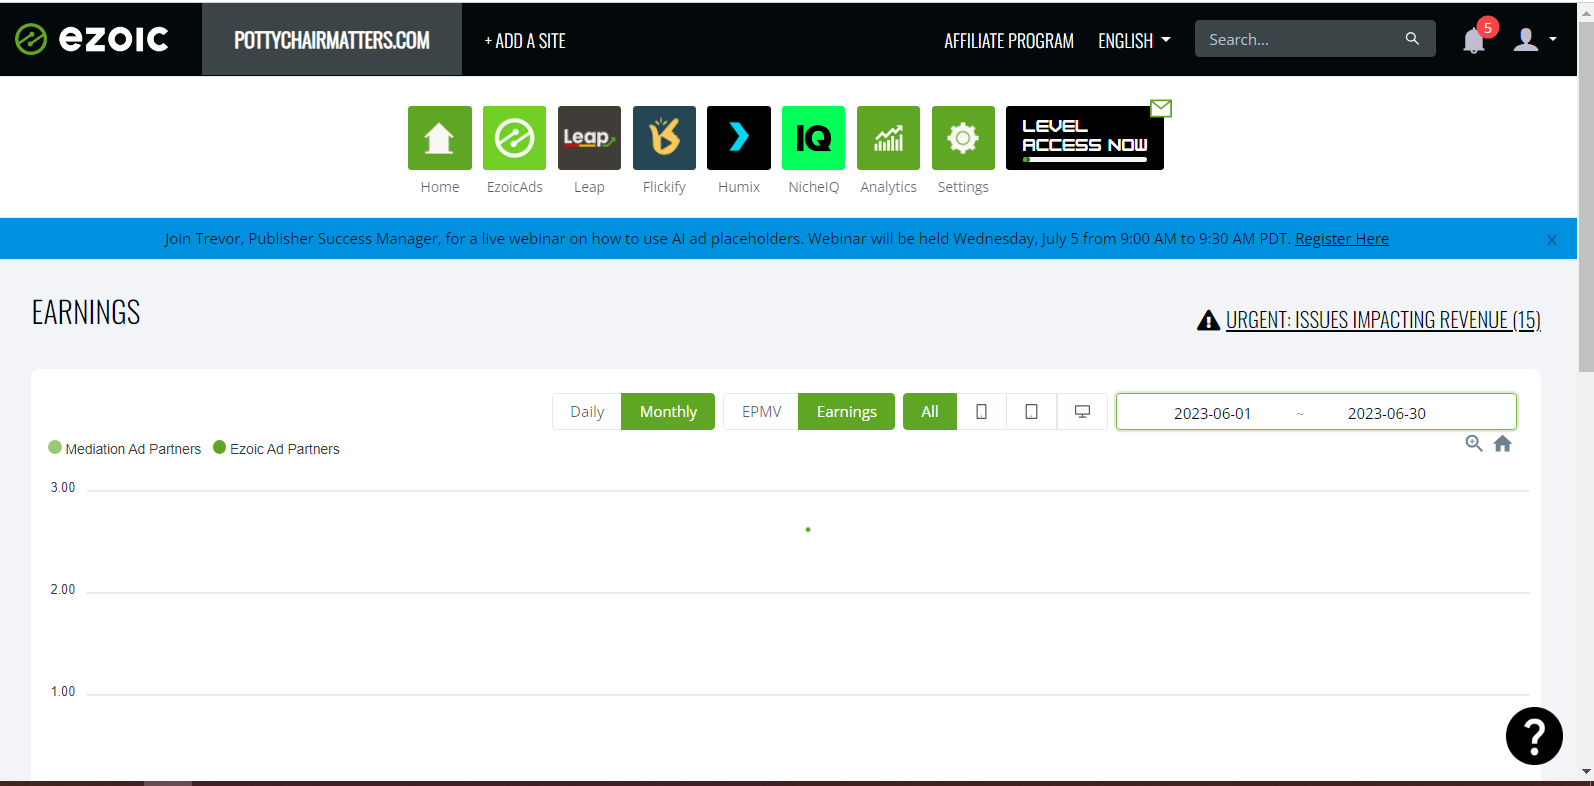This screenshot has height=786, width=1594.
Task: Open the Leap app icon
Action: (589, 138)
